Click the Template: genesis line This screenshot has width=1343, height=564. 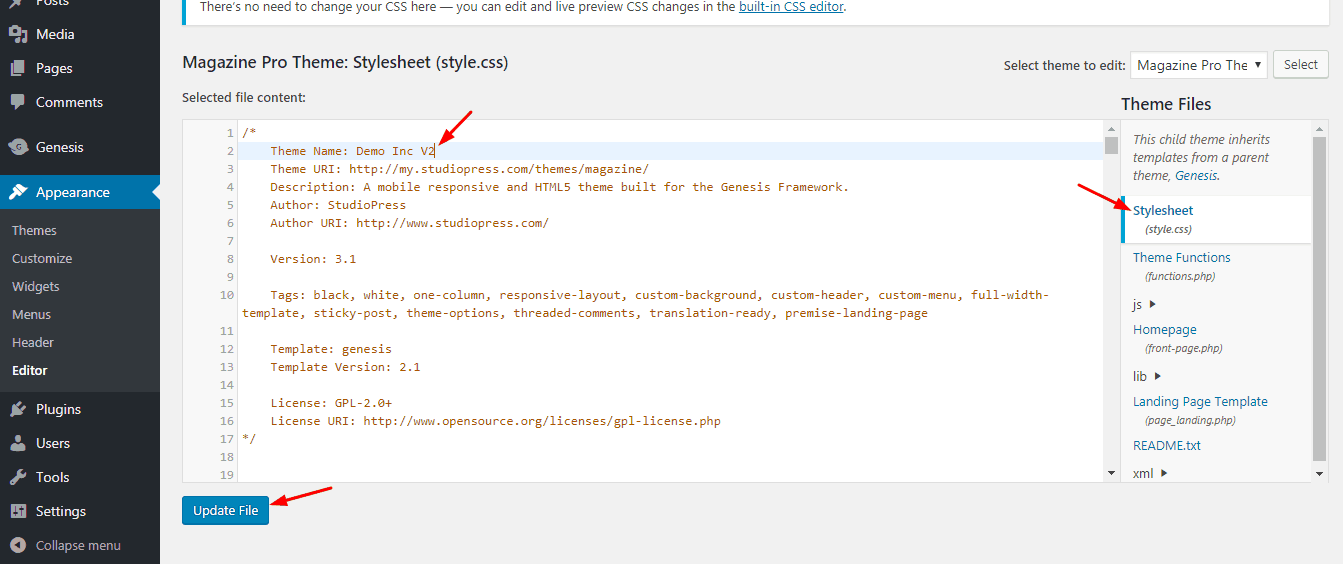point(331,349)
